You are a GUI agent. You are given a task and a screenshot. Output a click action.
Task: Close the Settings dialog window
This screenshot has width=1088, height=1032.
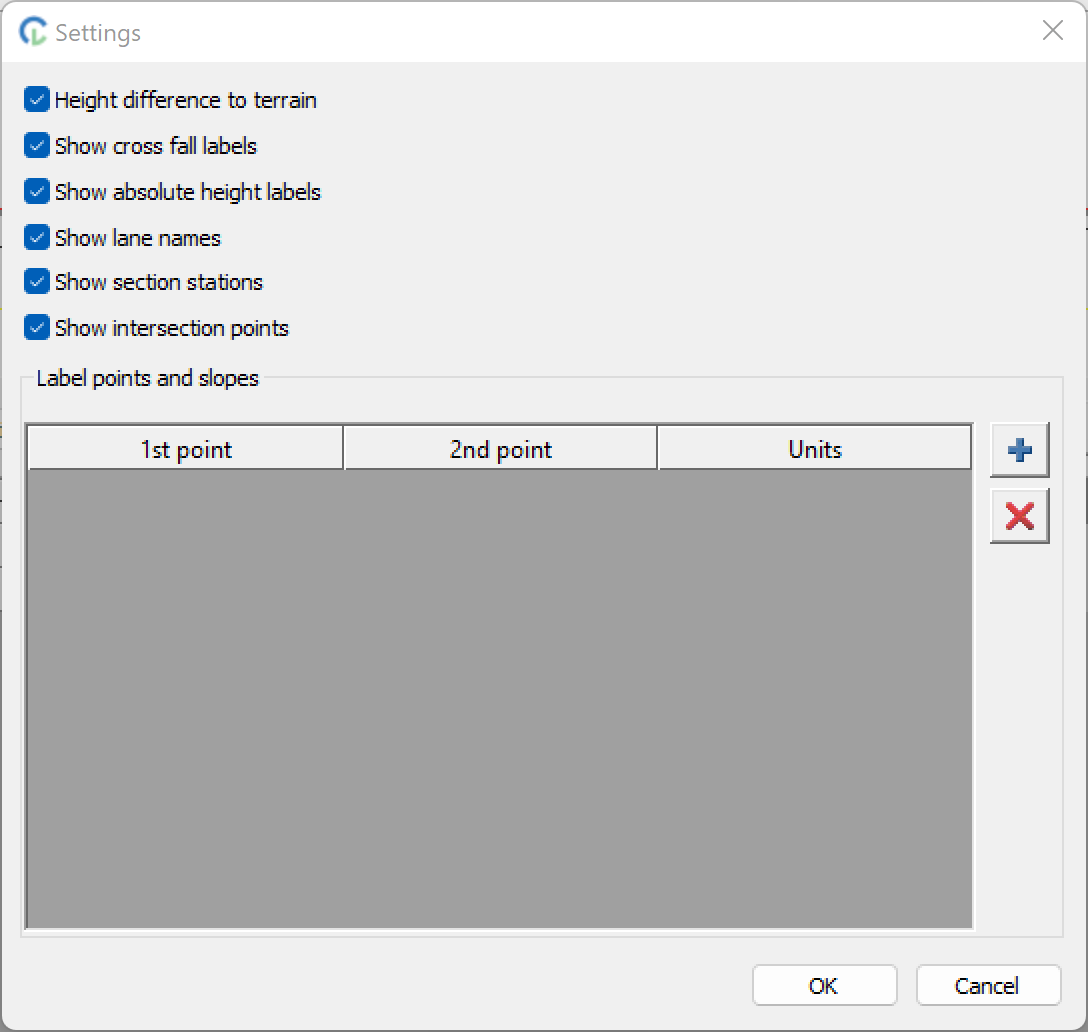(1052, 31)
